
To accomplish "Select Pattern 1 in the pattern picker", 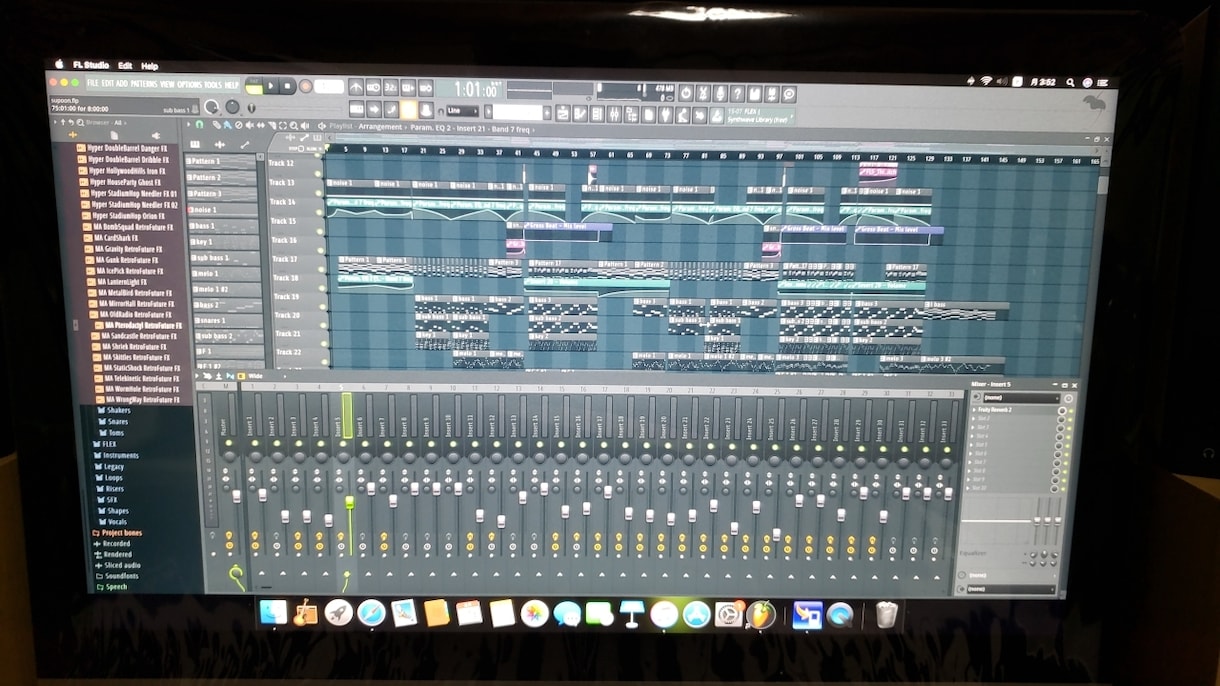I will pos(222,161).
